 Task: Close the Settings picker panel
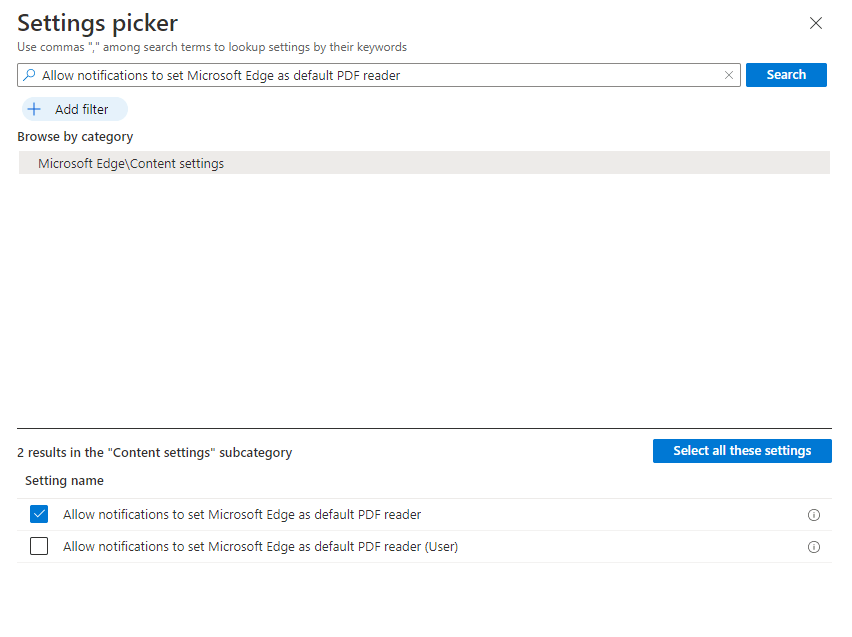(x=816, y=23)
